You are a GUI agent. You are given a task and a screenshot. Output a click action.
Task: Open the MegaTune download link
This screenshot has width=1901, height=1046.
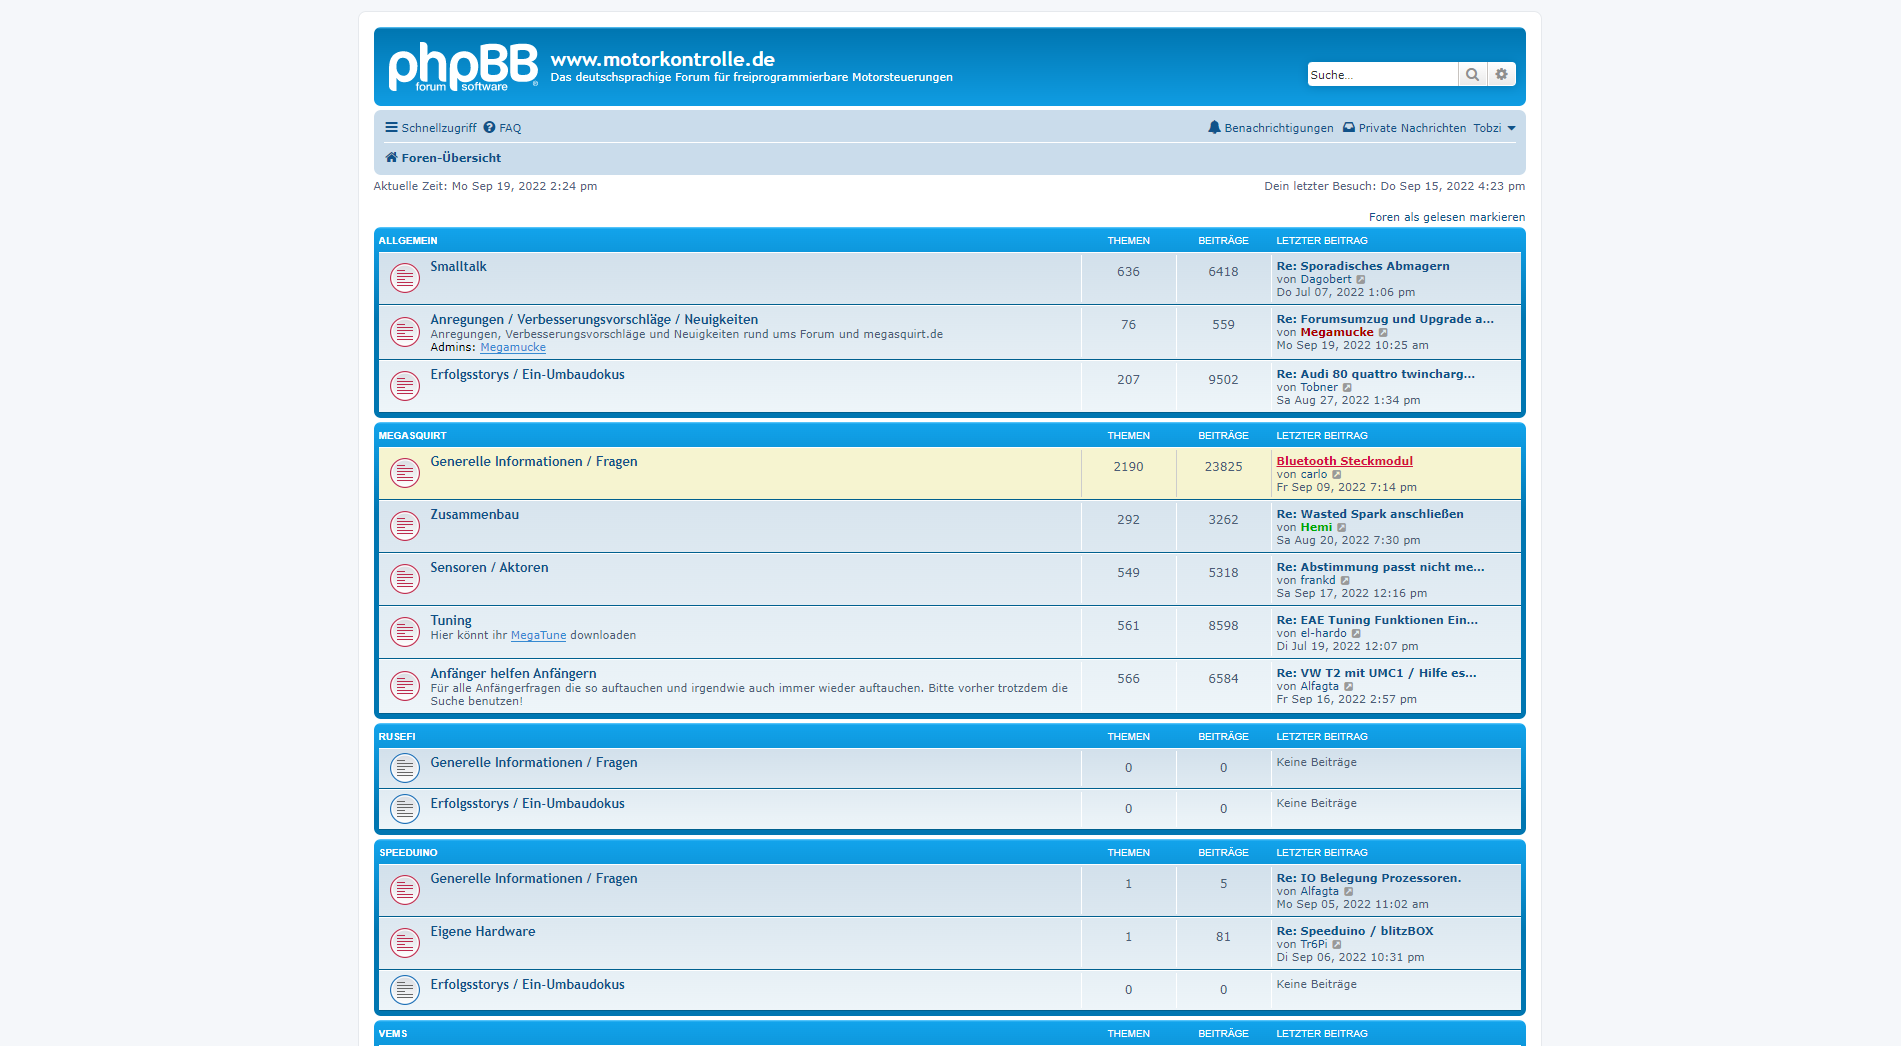(x=538, y=636)
